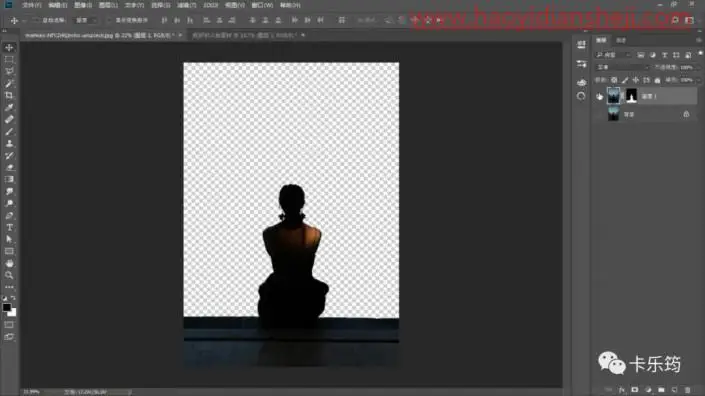Screen dimensions: 705x396
Task: Select the Brush tool
Action: click(x=9, y=132)
